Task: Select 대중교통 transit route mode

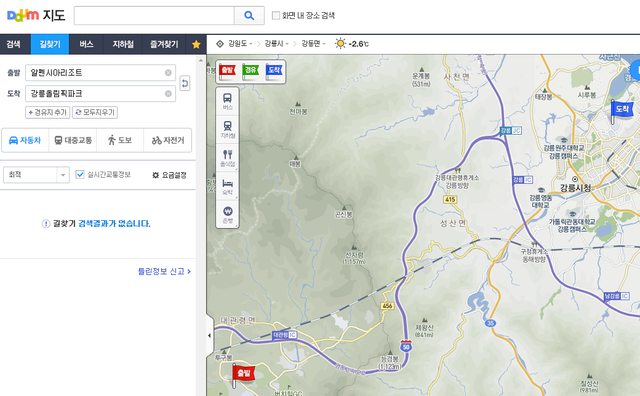Action: pyautogui.click(x=73, y=140)
